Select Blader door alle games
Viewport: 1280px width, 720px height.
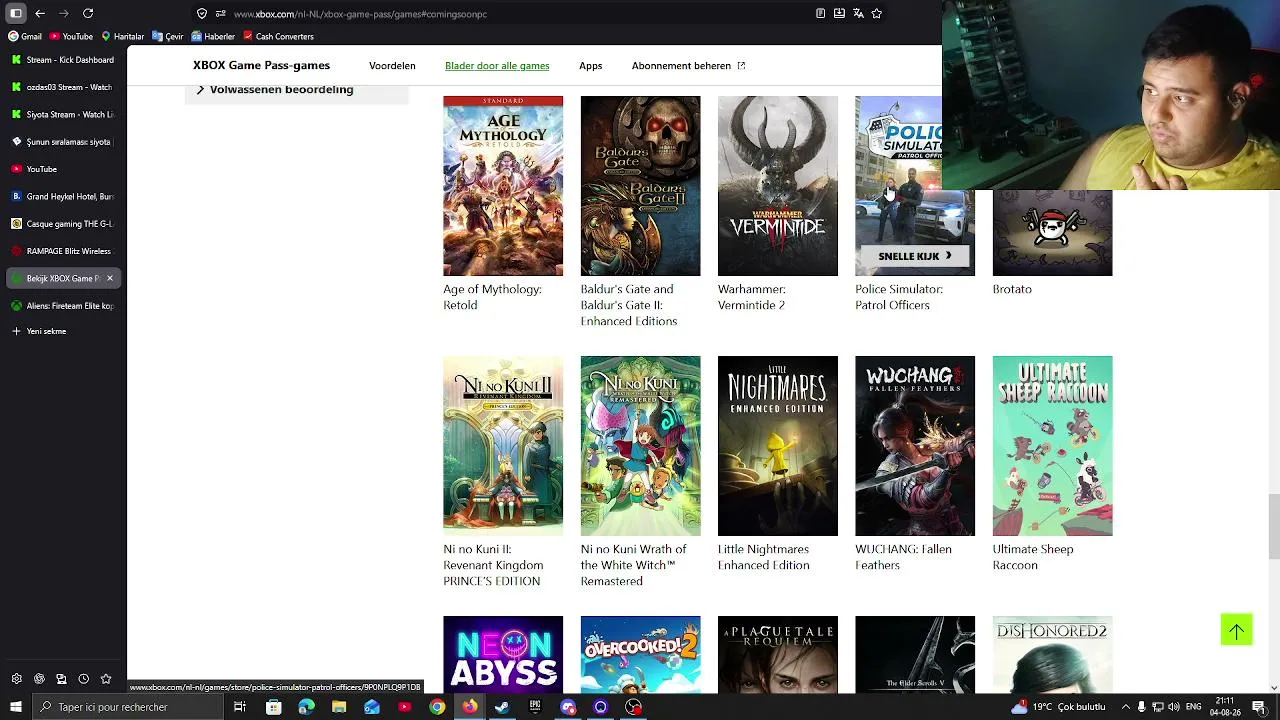(497, 66)
